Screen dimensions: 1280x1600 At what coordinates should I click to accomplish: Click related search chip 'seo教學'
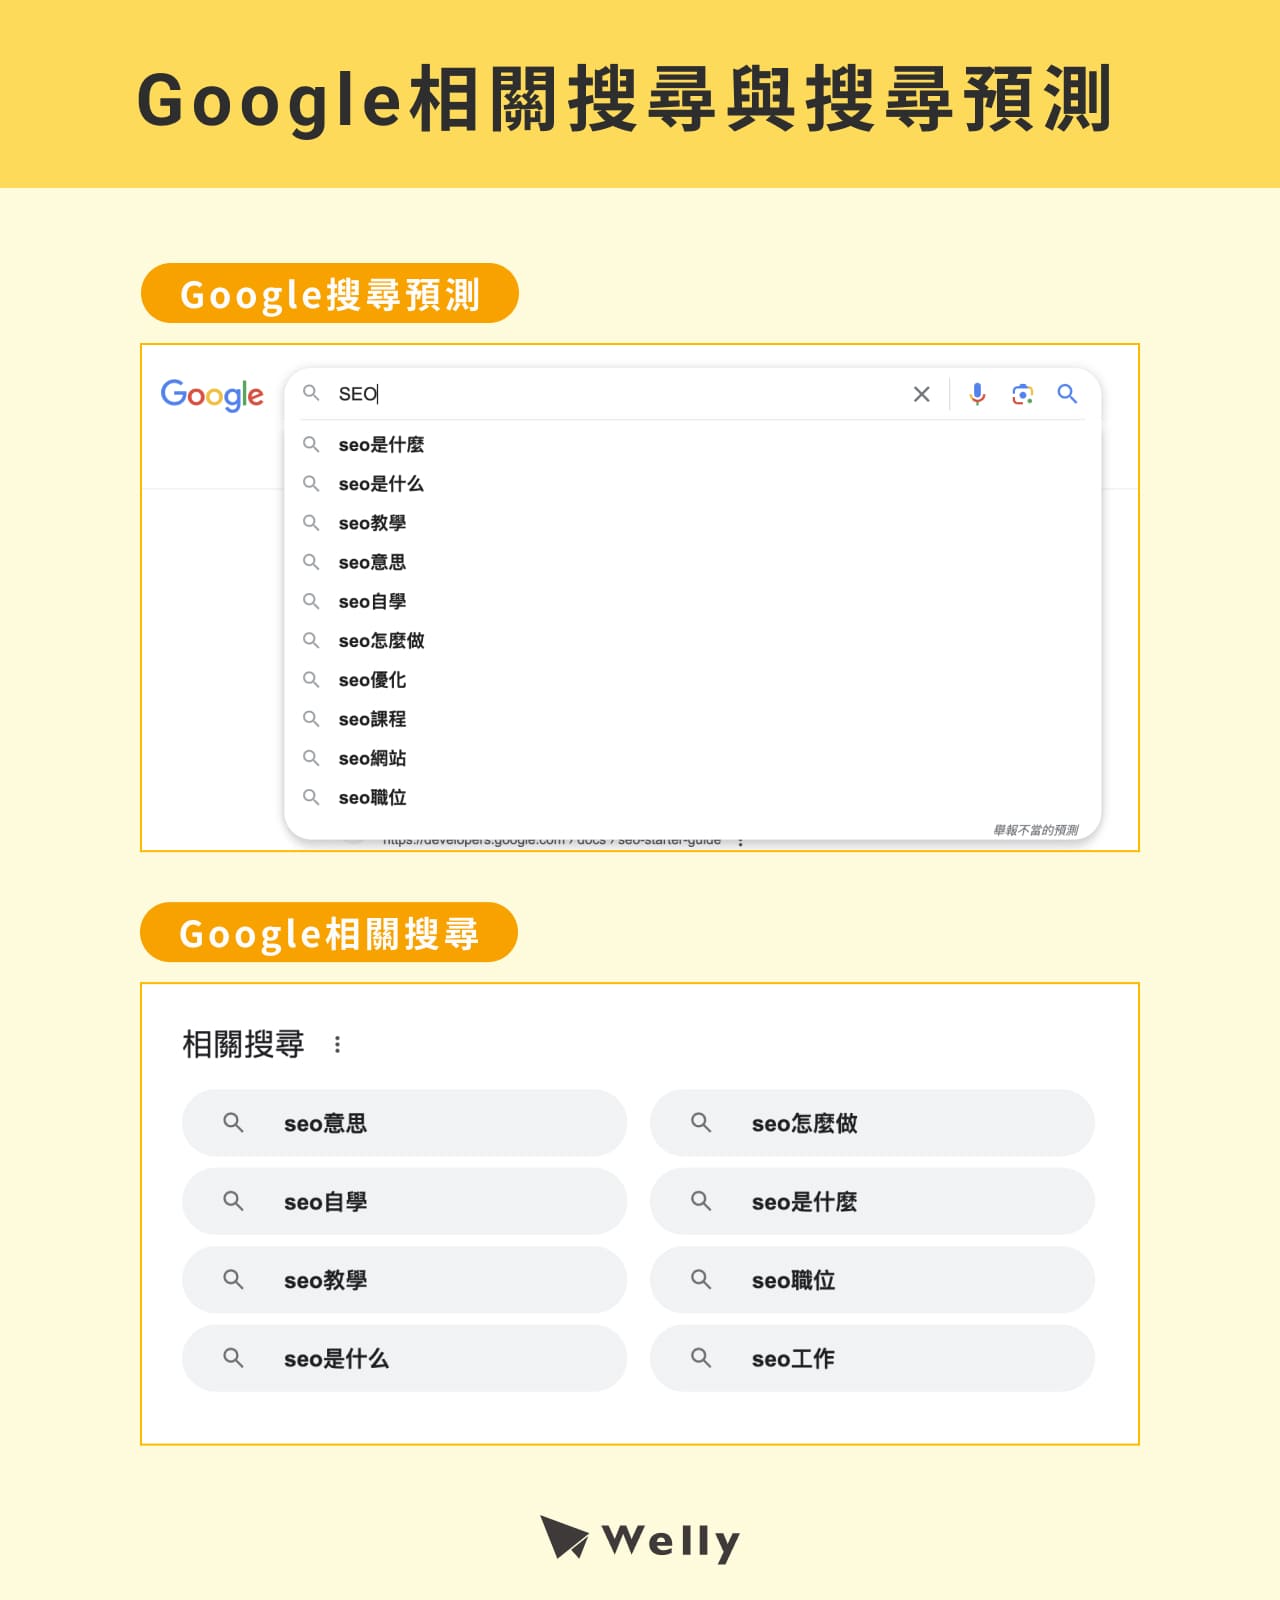(404, 1280)
